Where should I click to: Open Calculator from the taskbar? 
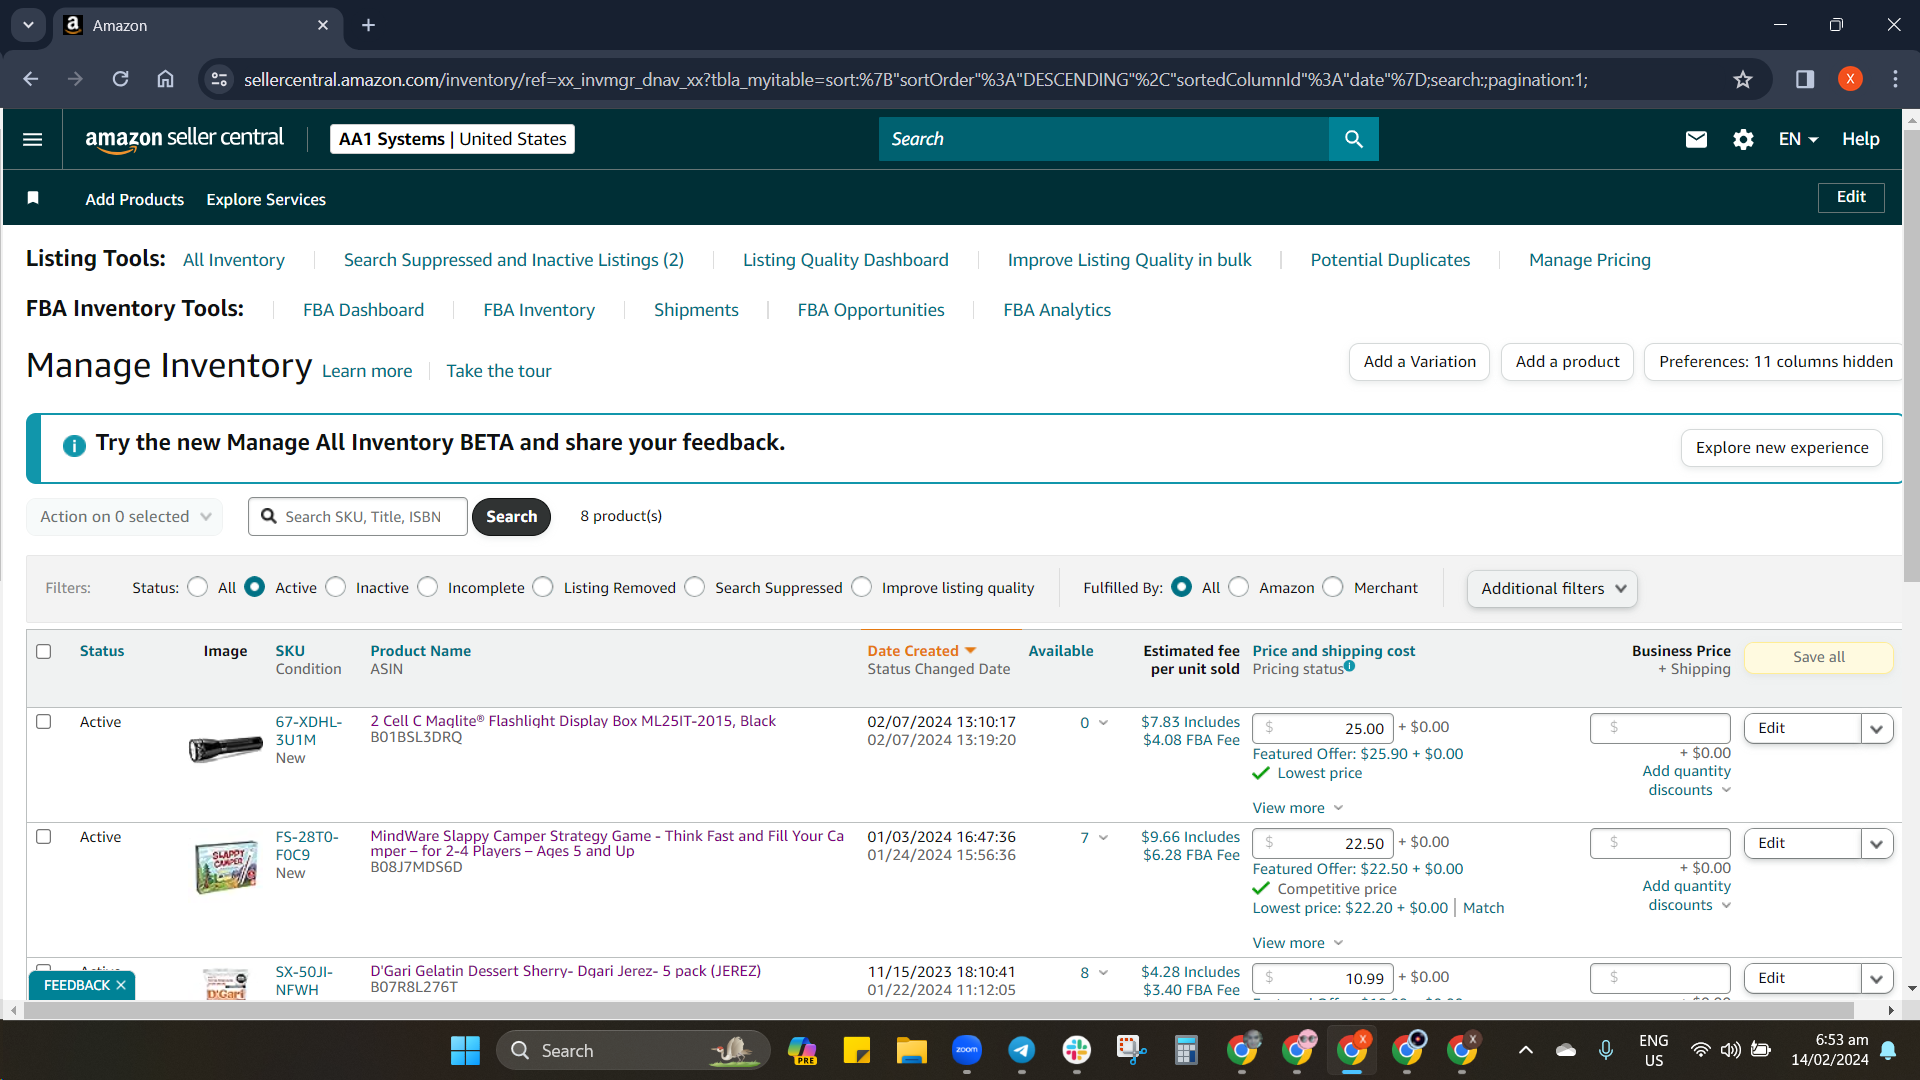coord(1186,1051)
